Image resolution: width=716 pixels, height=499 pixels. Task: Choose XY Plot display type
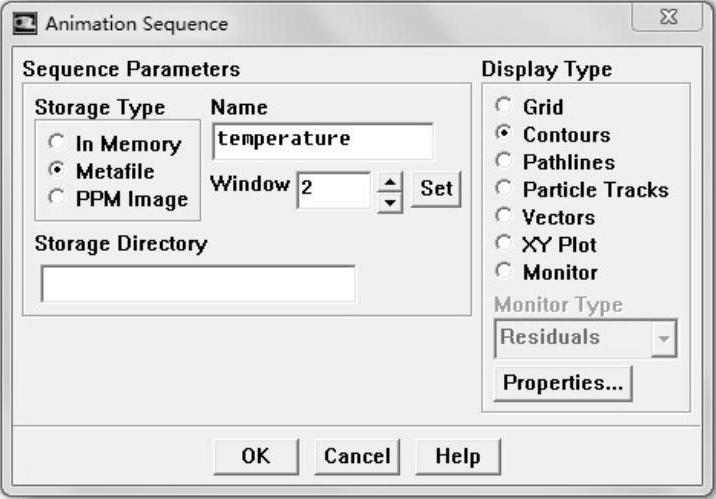[505, 244]
